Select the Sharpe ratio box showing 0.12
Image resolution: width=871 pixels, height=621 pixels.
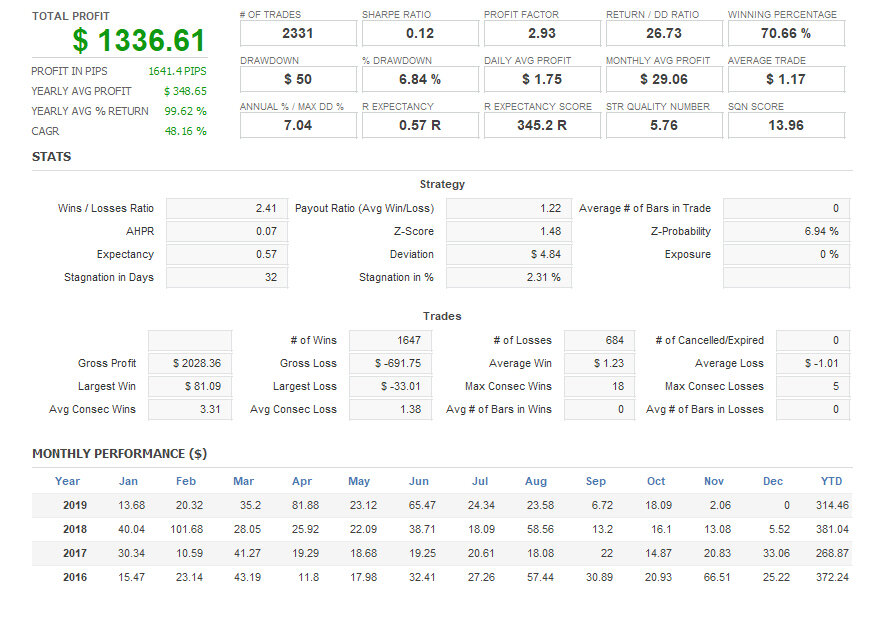click(420, 33)
